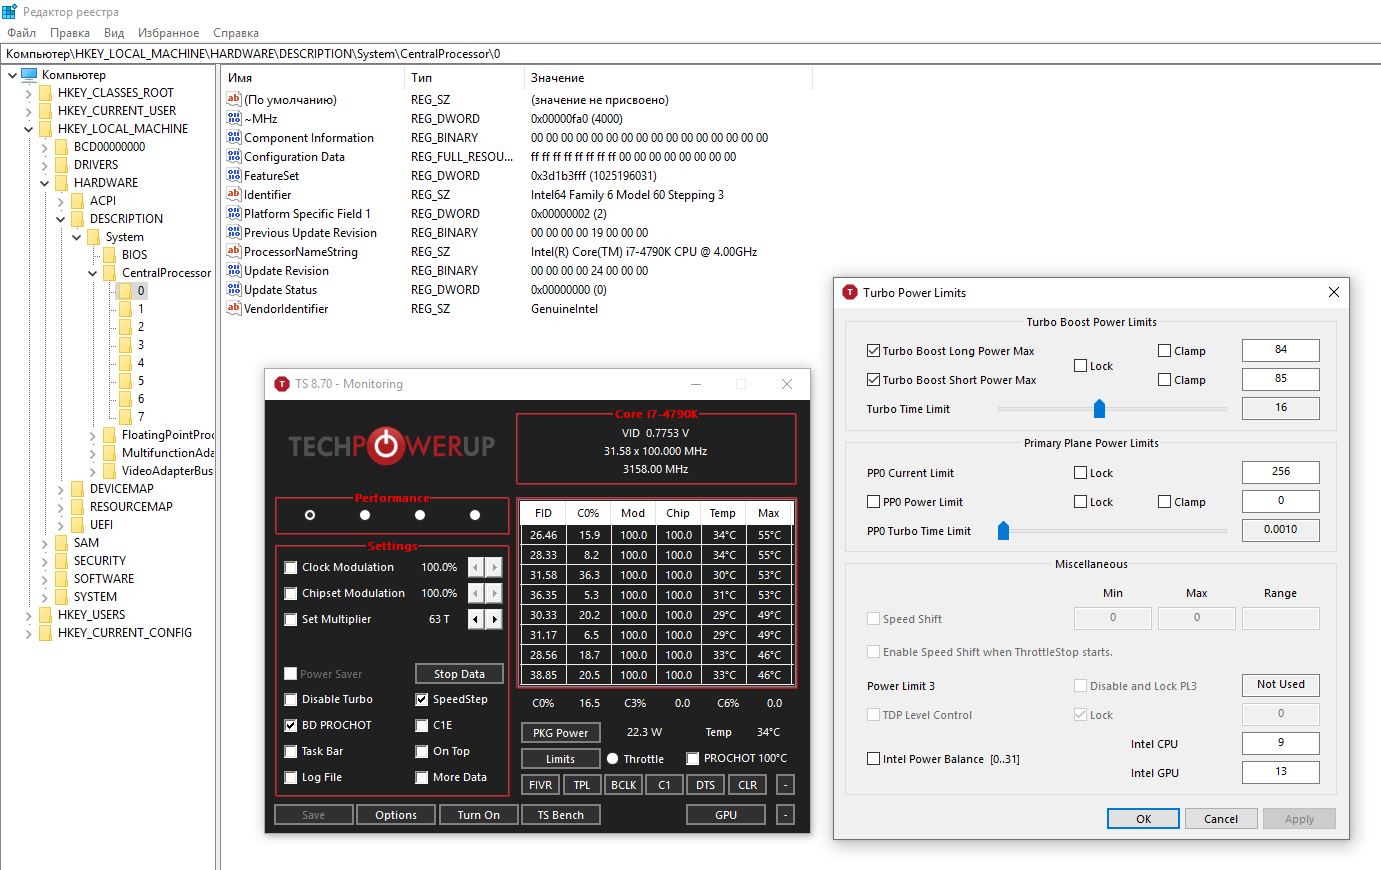Open ThrottleStop Options
Image resolution: width=1381 pixels, height=870 pixels.
(396, 815)
